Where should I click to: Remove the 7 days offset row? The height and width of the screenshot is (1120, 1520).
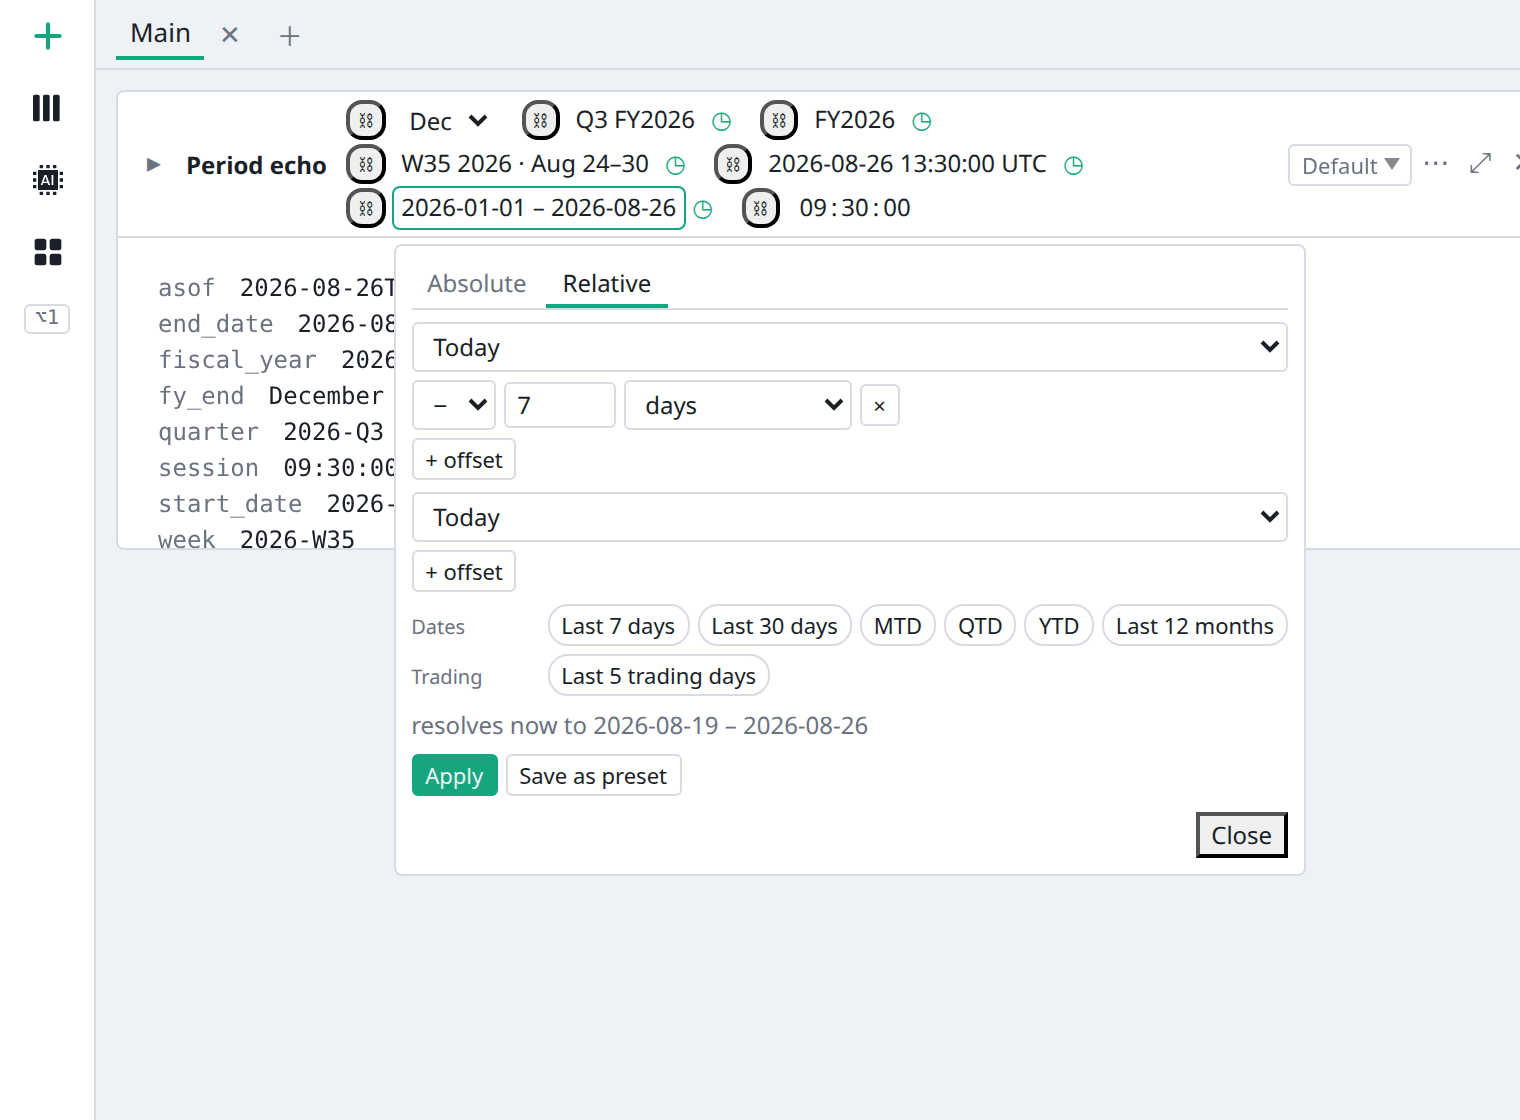tap(880, 406)
